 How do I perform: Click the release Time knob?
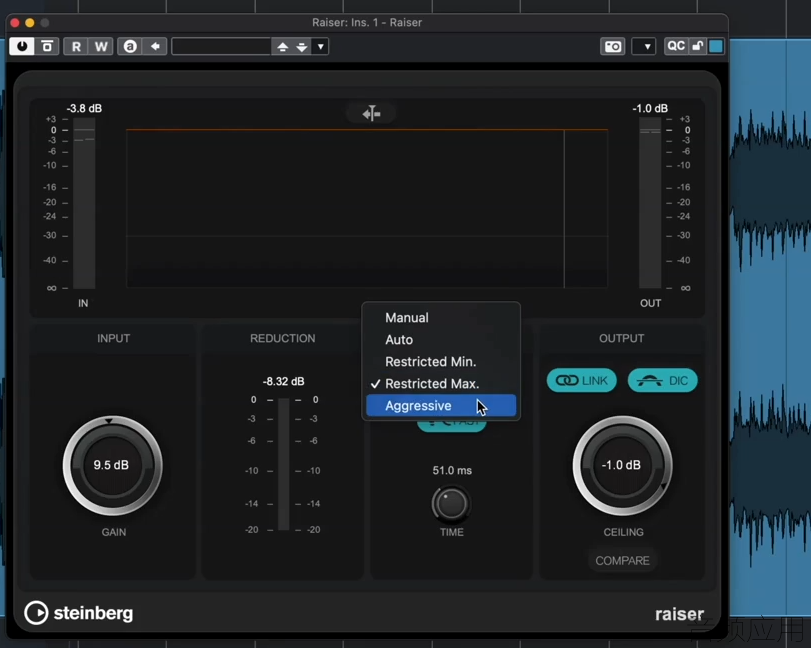tap(451, 504)
